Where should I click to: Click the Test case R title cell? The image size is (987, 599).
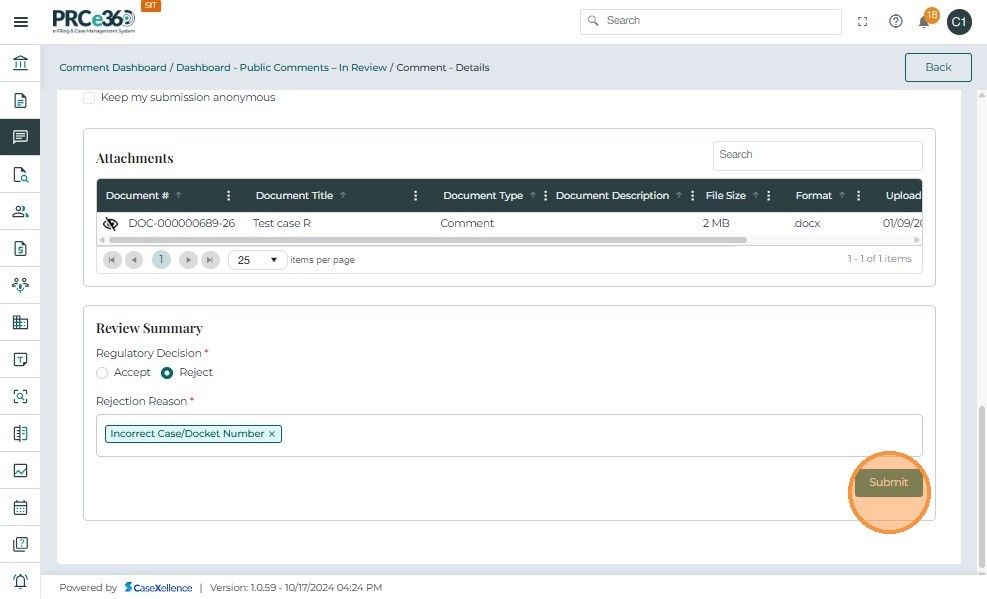pos(281,223)
